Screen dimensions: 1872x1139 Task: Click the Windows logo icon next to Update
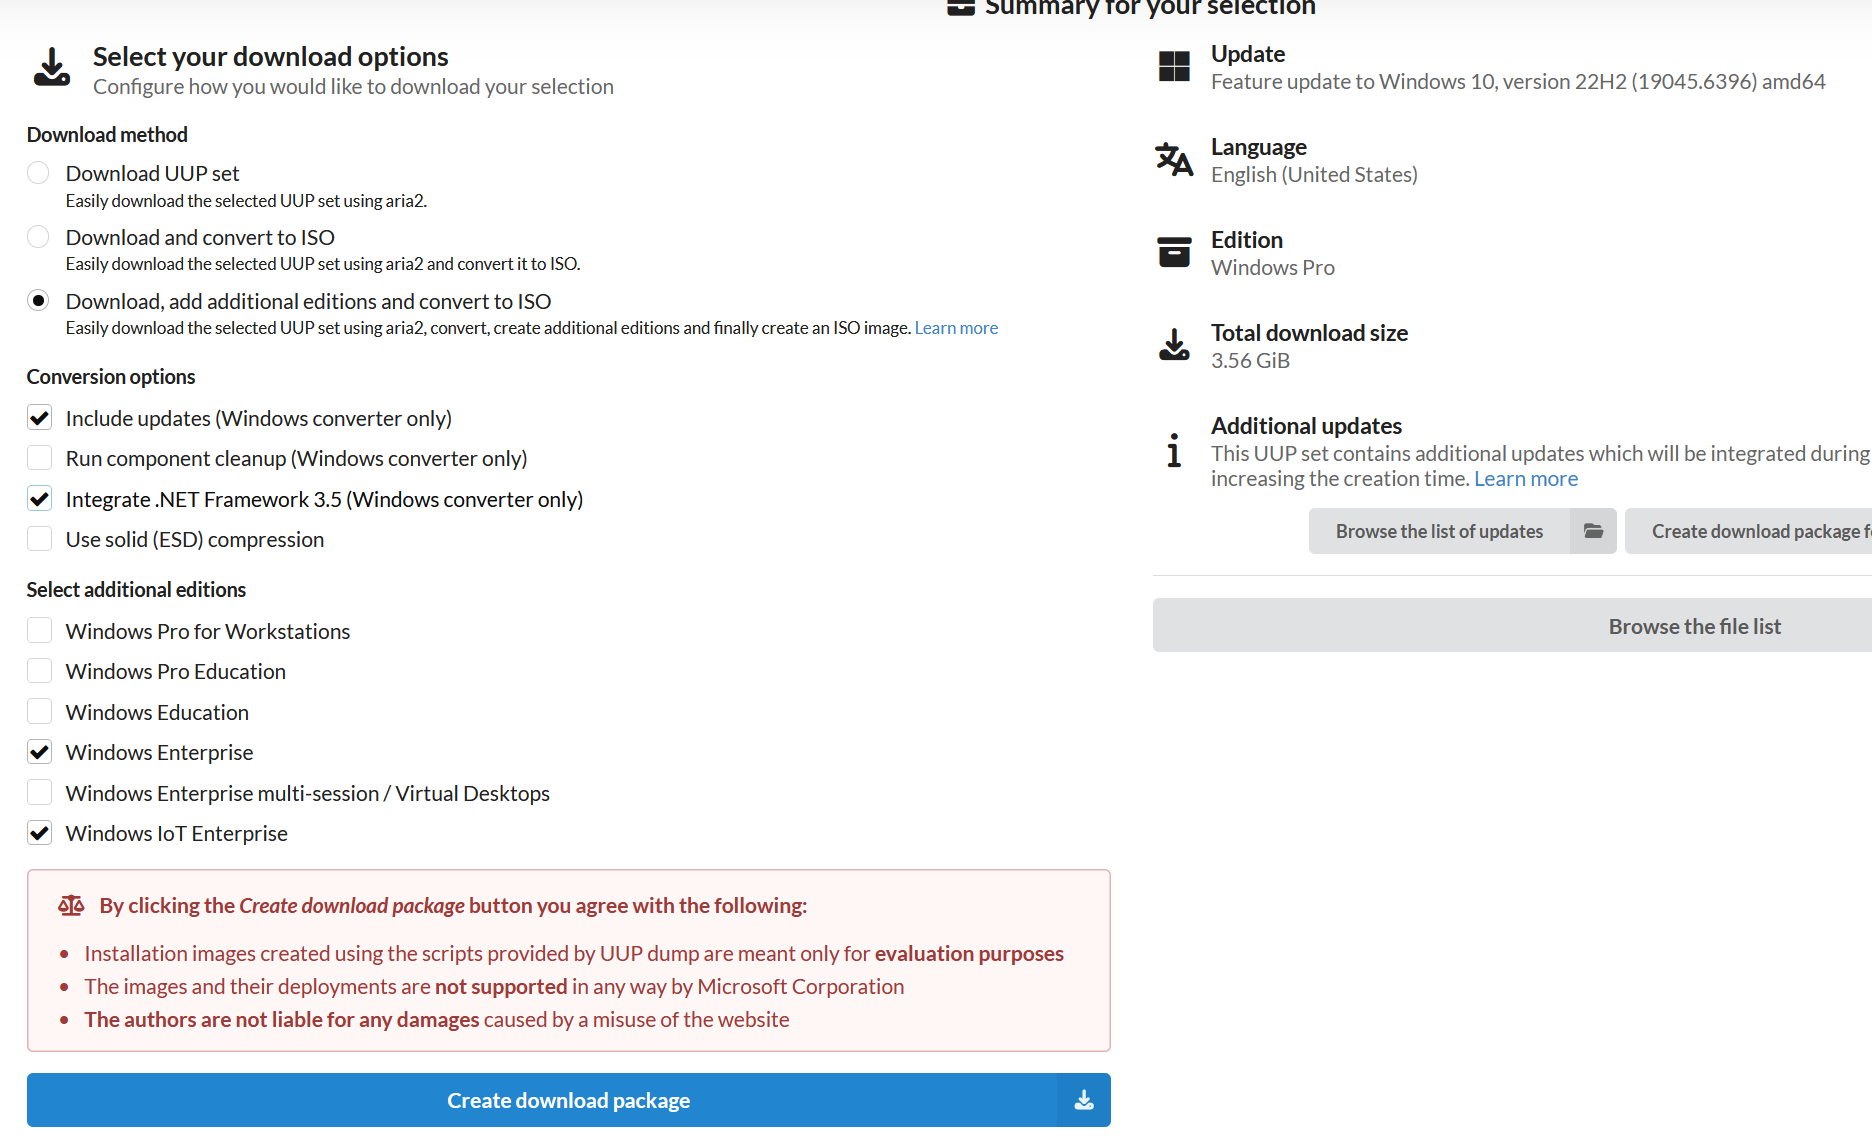point(1174,67)
